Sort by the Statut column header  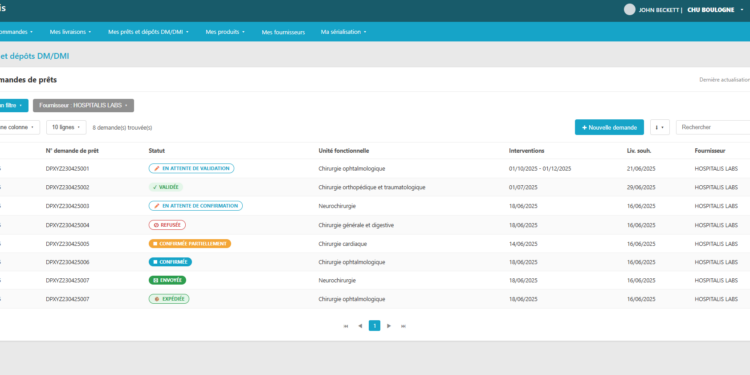pos(156,151)
